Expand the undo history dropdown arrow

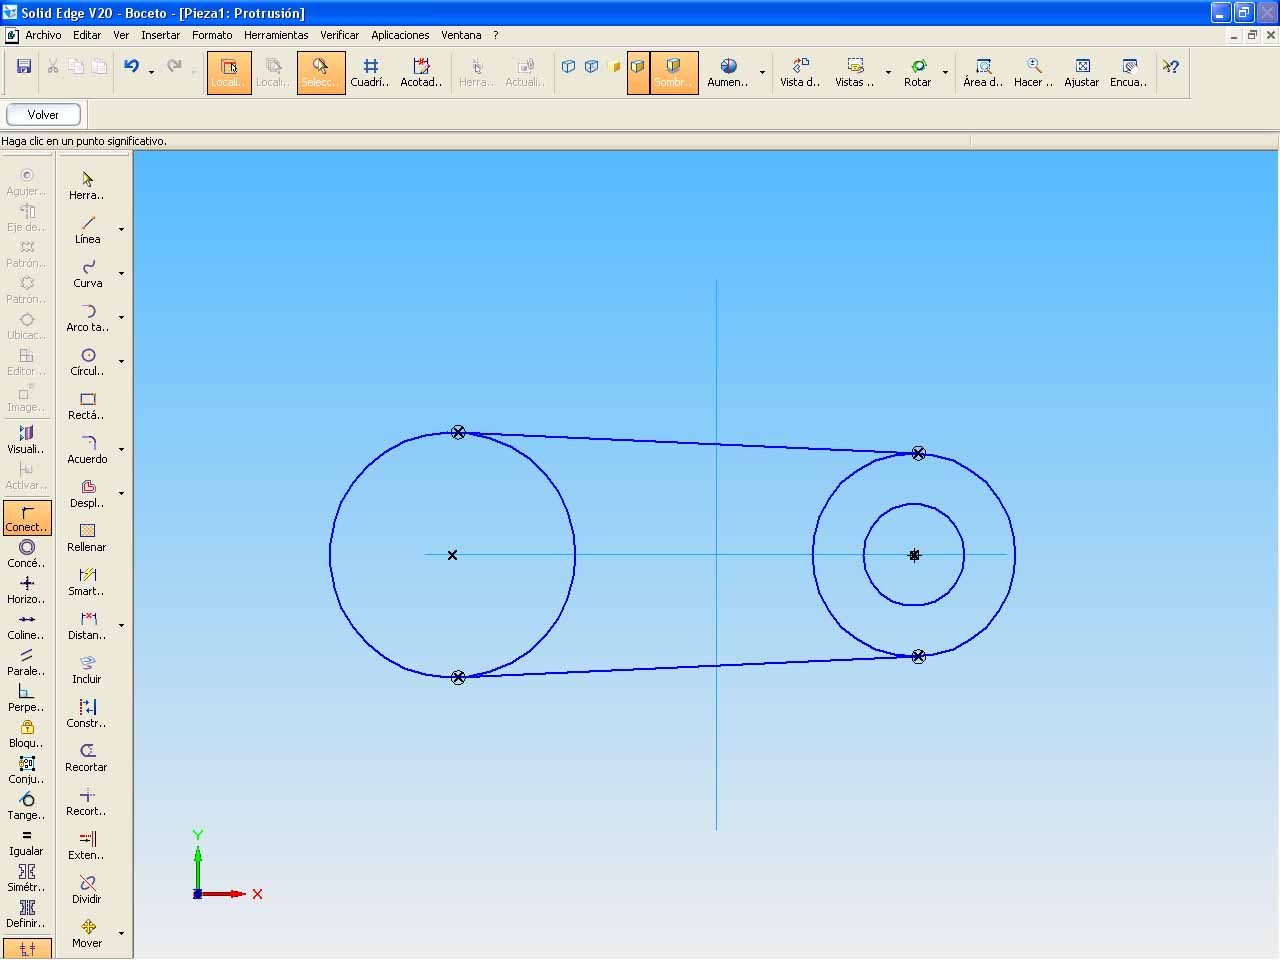pos(151,72)
